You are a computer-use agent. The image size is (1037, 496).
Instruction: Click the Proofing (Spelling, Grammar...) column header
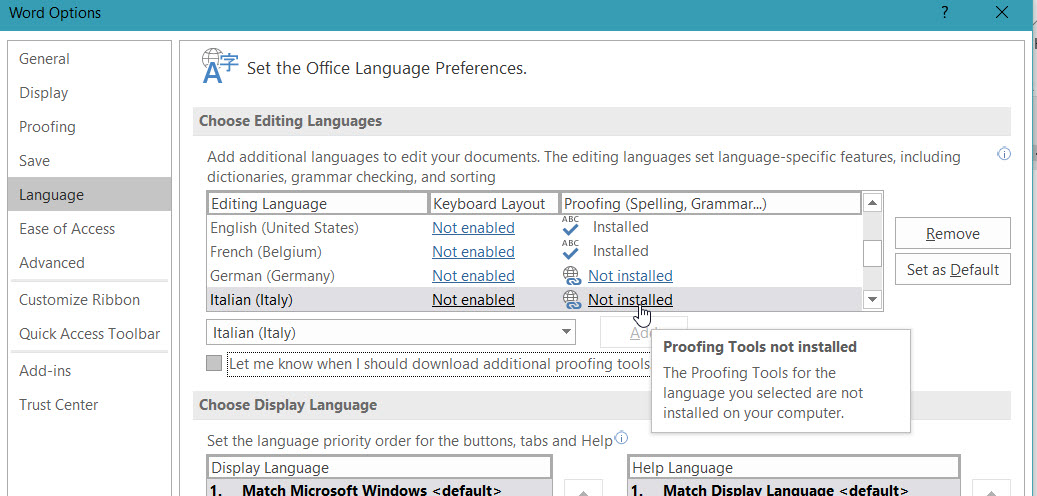(x=711, y=204)
